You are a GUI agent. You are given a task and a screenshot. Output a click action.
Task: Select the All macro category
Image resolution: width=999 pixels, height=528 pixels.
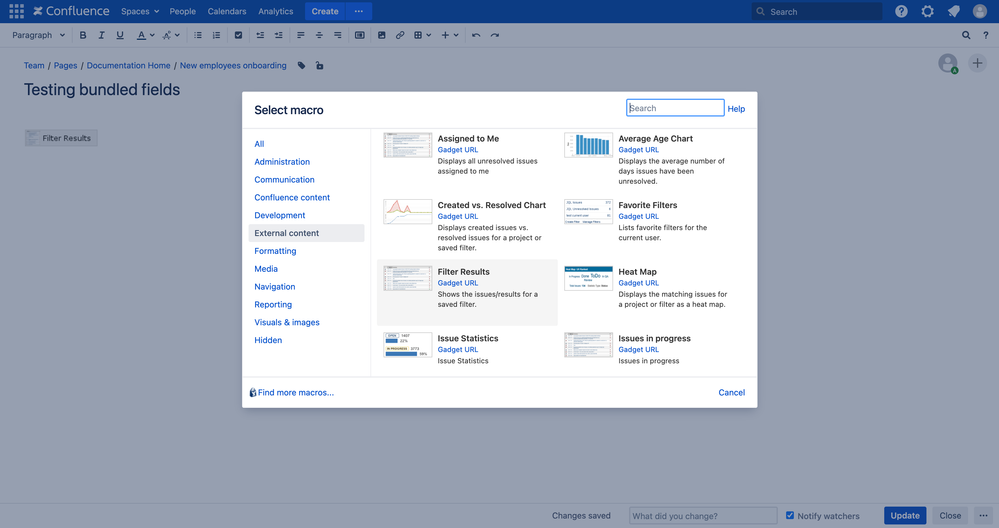[259, 144]
